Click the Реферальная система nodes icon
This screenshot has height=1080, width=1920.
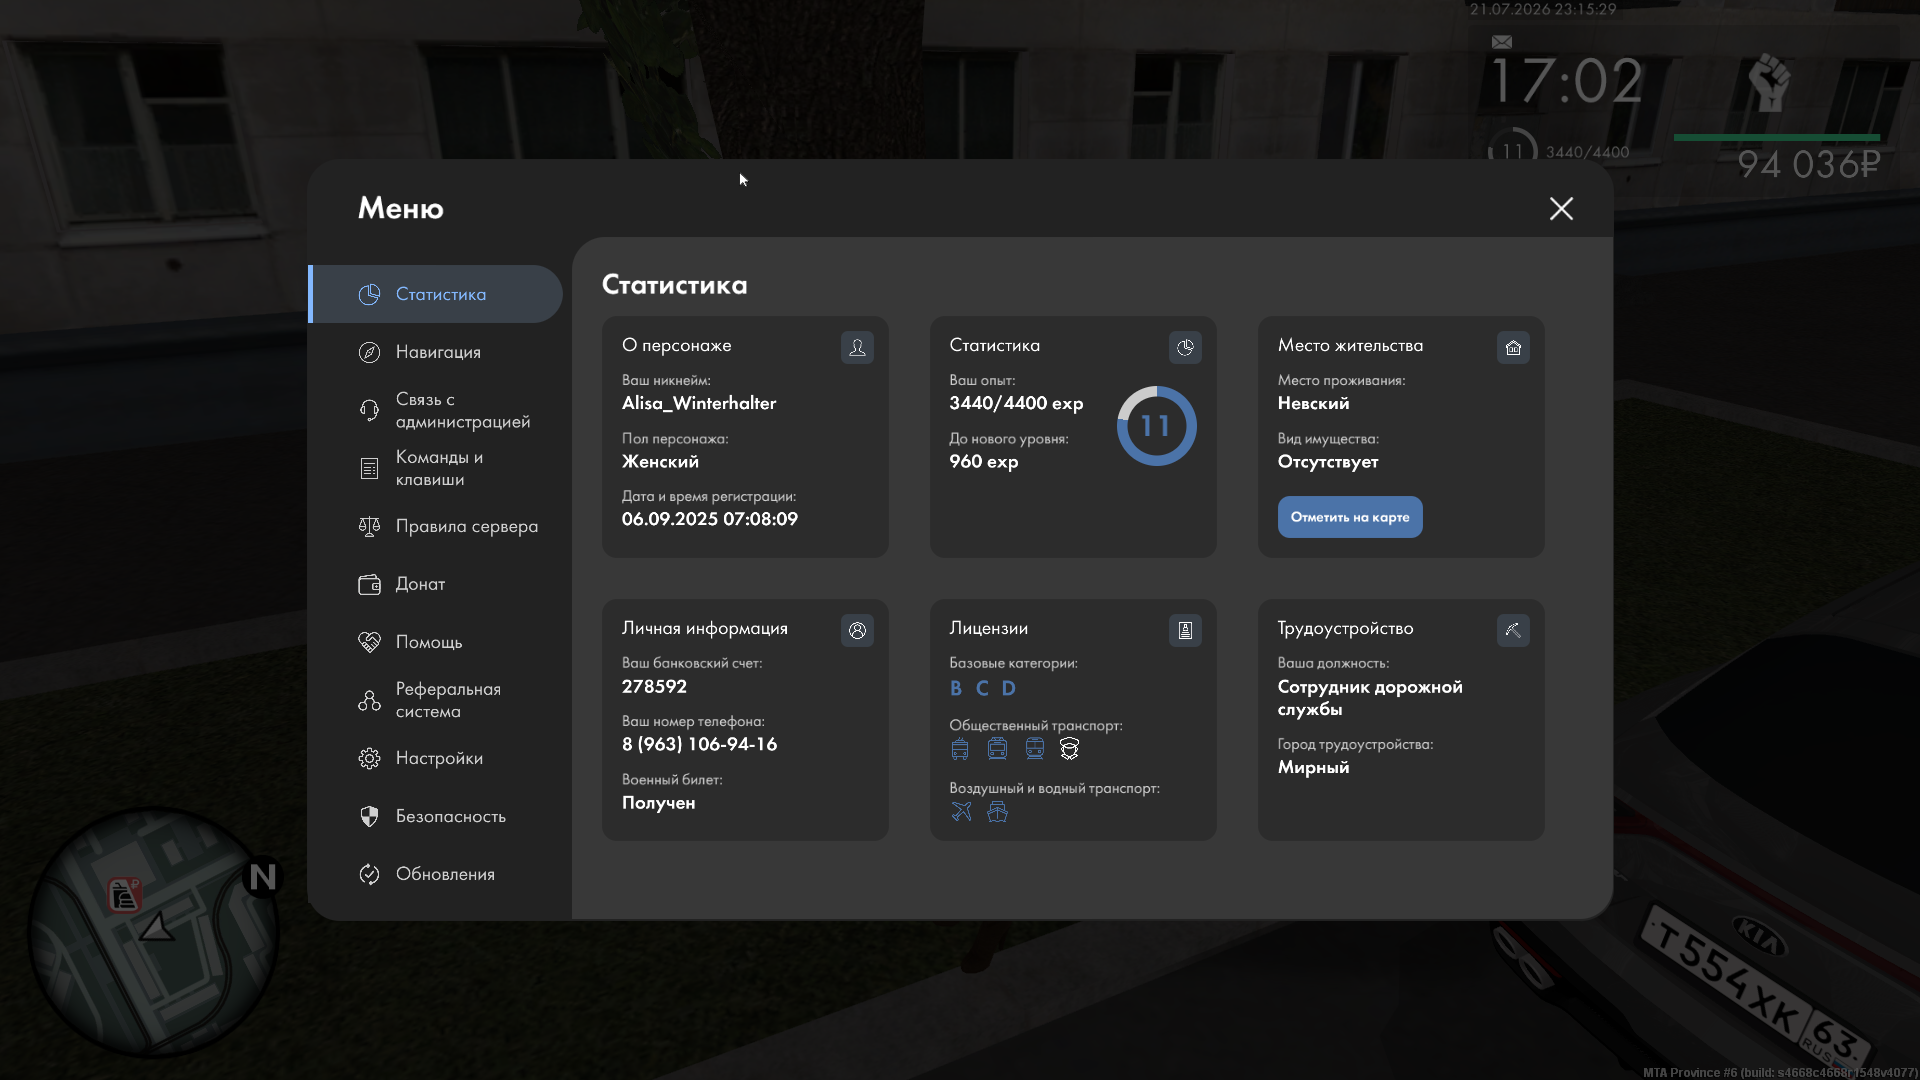click(369, 700)
